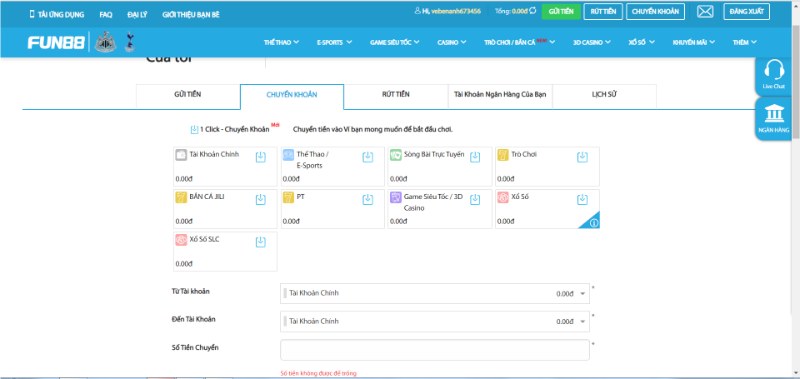The image size is (800, 379).
Task: Switch to the RÚT TIỀN tab
Action: [x=396, y=96]
